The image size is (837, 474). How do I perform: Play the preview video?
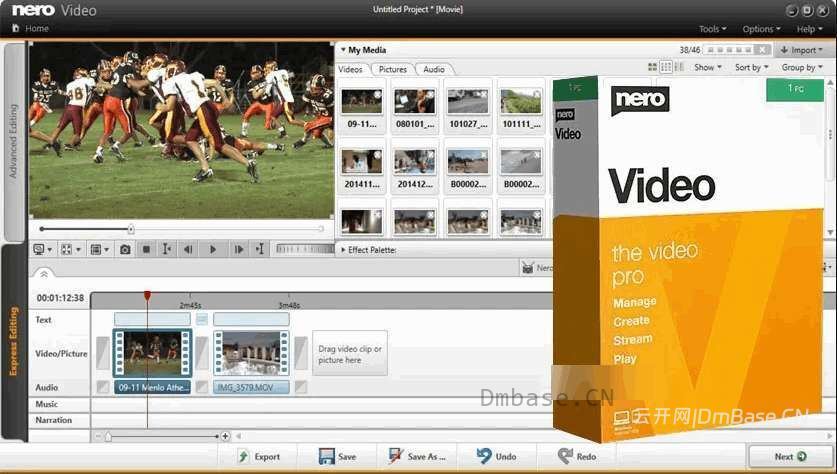pyautogui.click(x=212, y=249)
